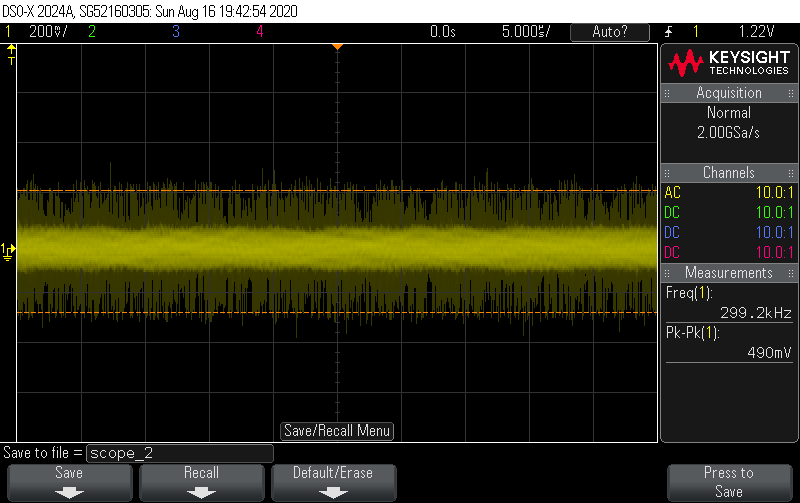Click the magenta DC 10.0:1 channel row
Image resolution: width=800 pixels, height=503 pixels.
click(729, 252)
